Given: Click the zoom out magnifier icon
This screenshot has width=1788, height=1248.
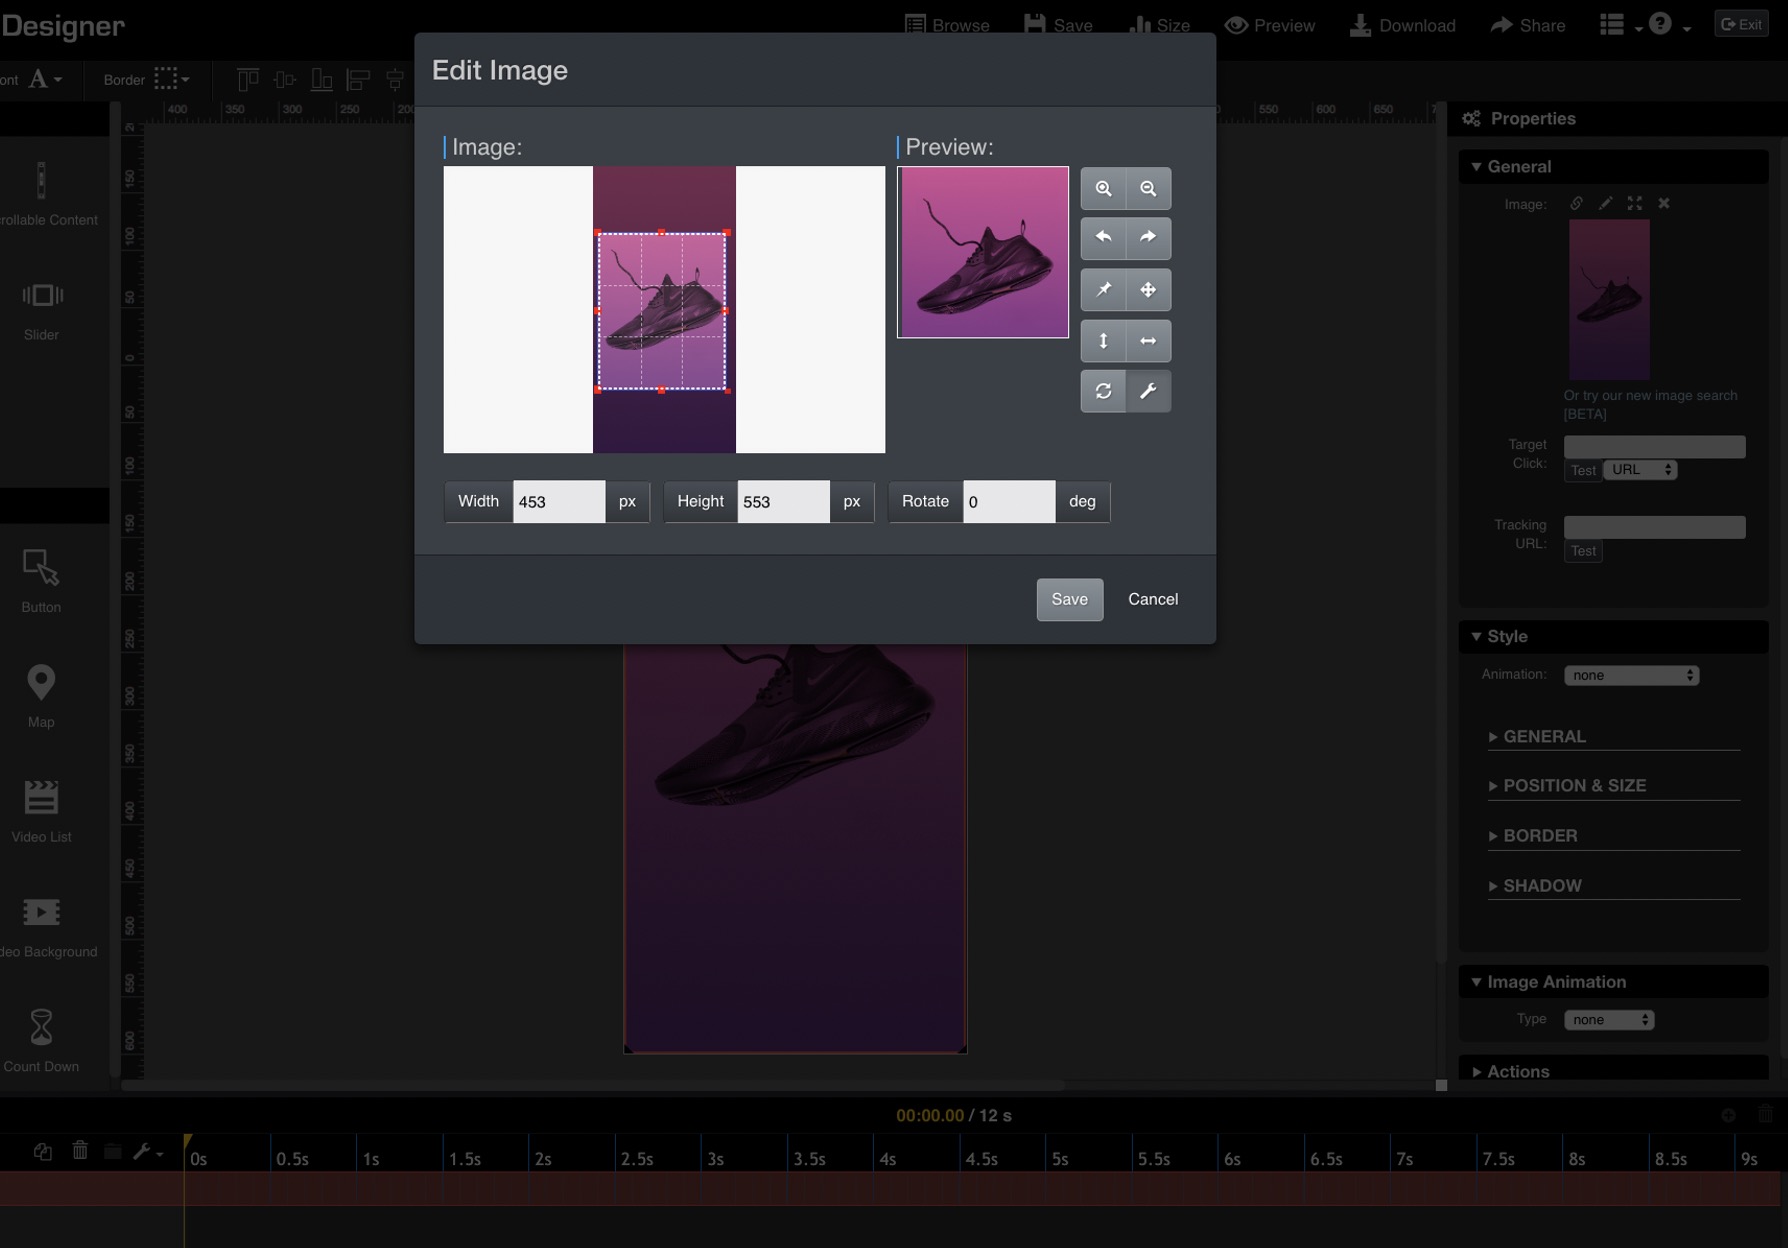Looking at the screenshot, I should [x=1148, y=189].
